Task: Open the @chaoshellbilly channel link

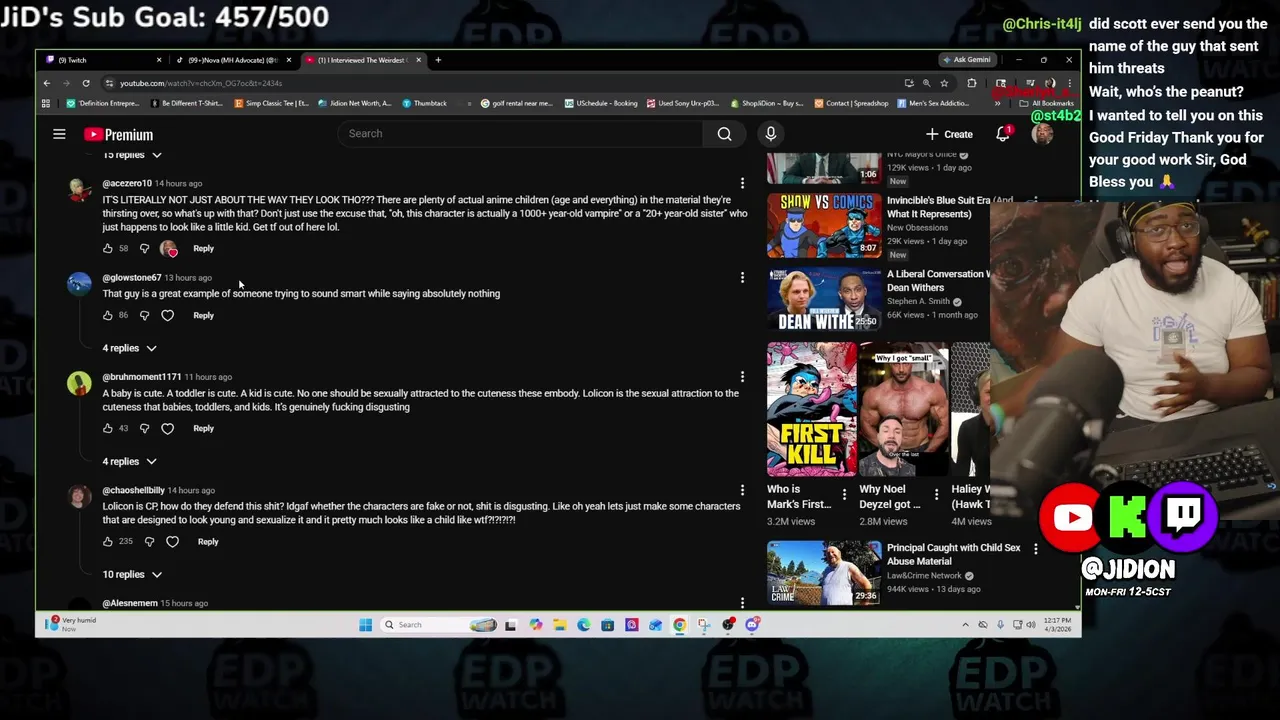Action: click(133, 490)
